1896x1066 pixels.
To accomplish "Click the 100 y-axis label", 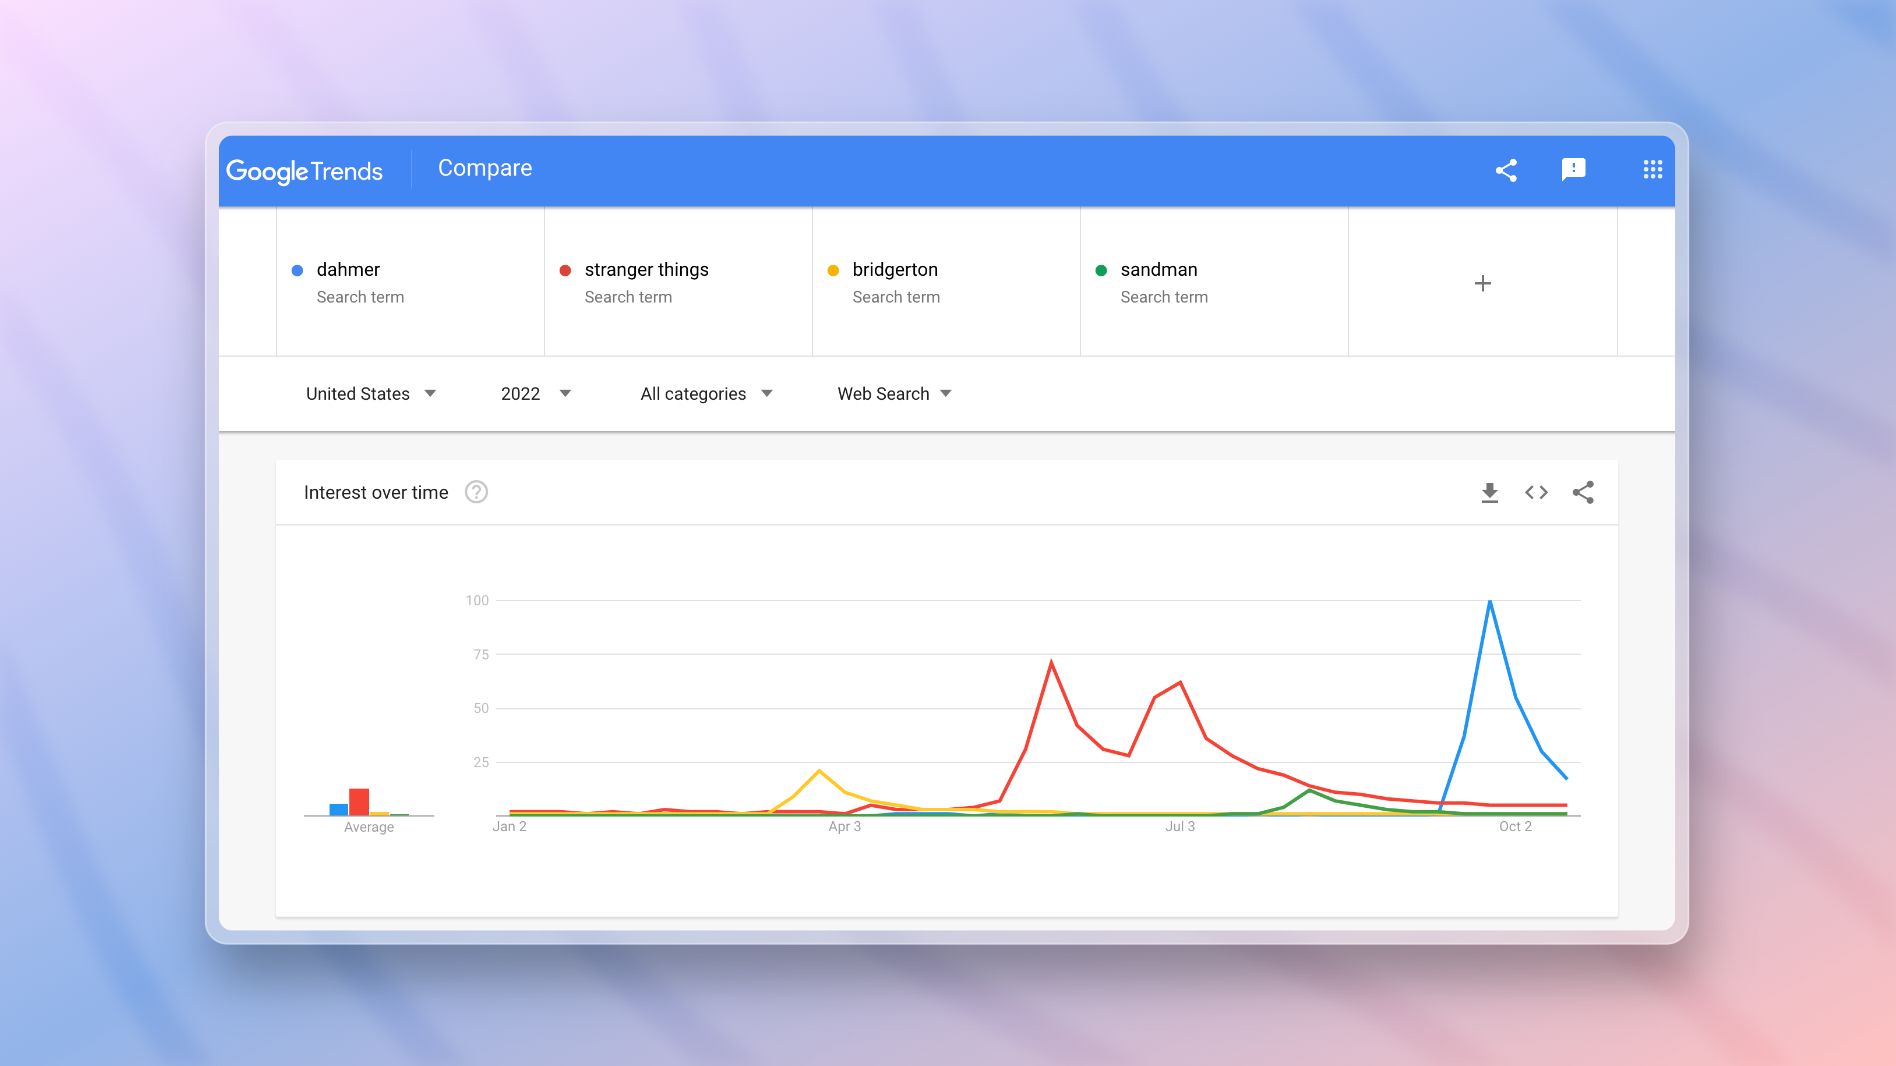I will (x=477, y=600).
